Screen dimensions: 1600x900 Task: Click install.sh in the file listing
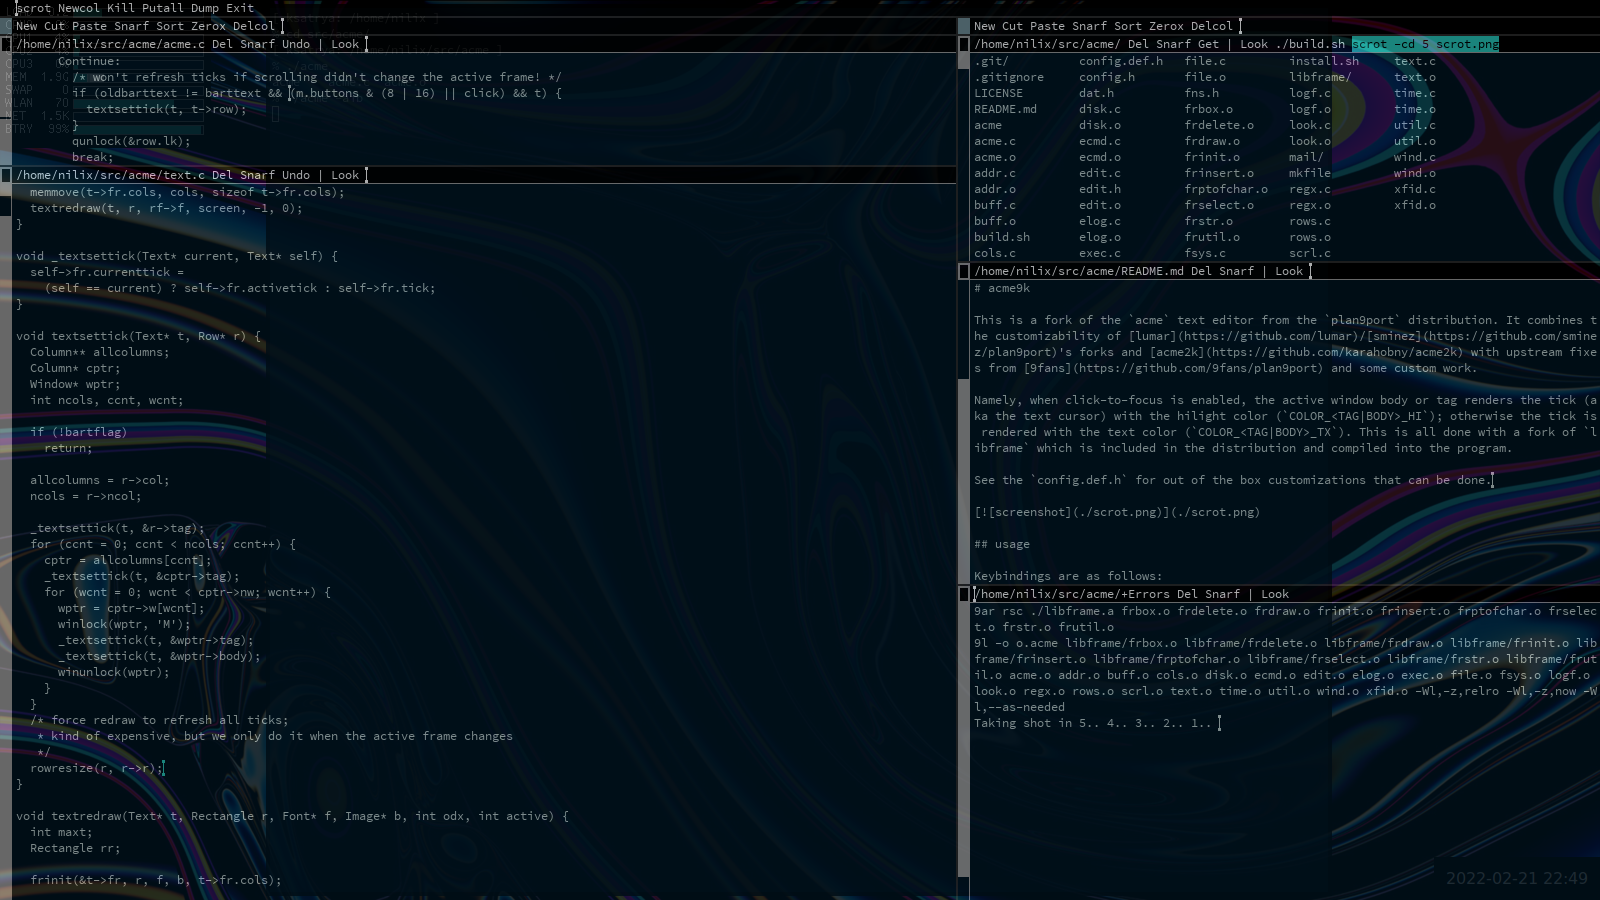pyautogui.click(x=1324, y=61)
